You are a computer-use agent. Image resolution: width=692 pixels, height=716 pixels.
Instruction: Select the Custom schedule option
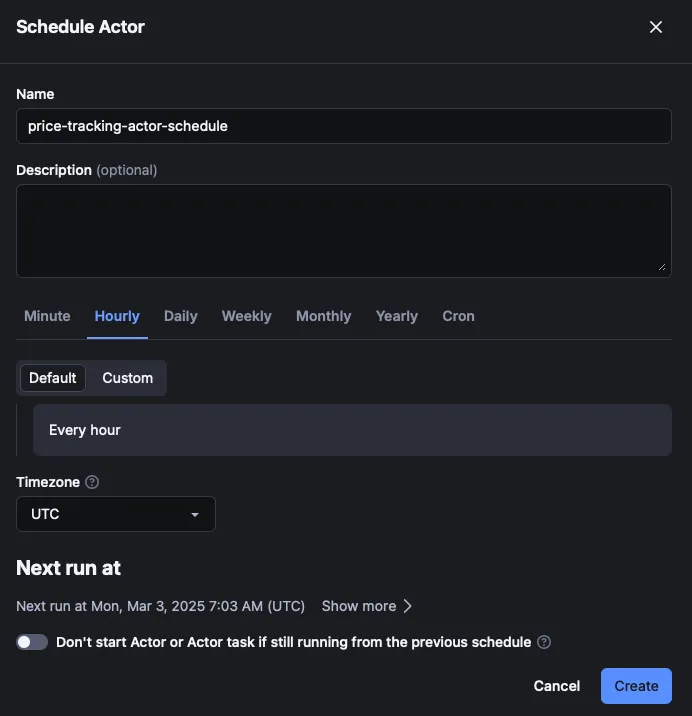click(x=127, y=378)
